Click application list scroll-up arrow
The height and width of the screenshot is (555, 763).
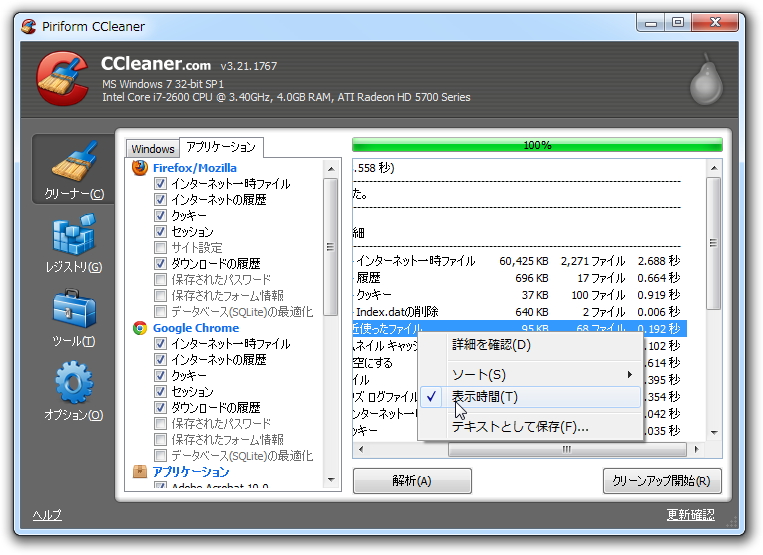tap(331, 169)
